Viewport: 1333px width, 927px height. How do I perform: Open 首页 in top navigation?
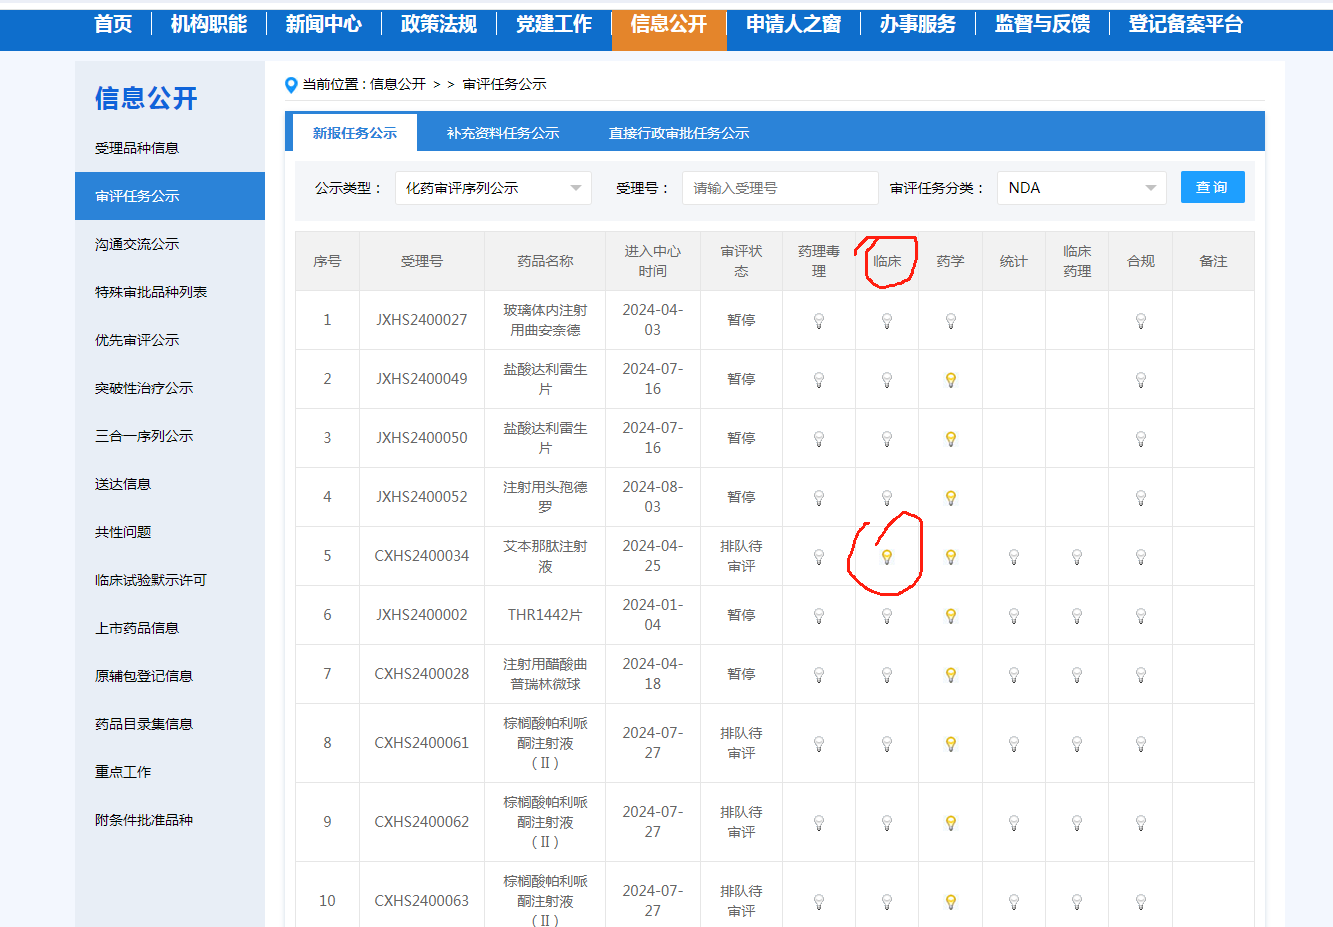(113, 24)
